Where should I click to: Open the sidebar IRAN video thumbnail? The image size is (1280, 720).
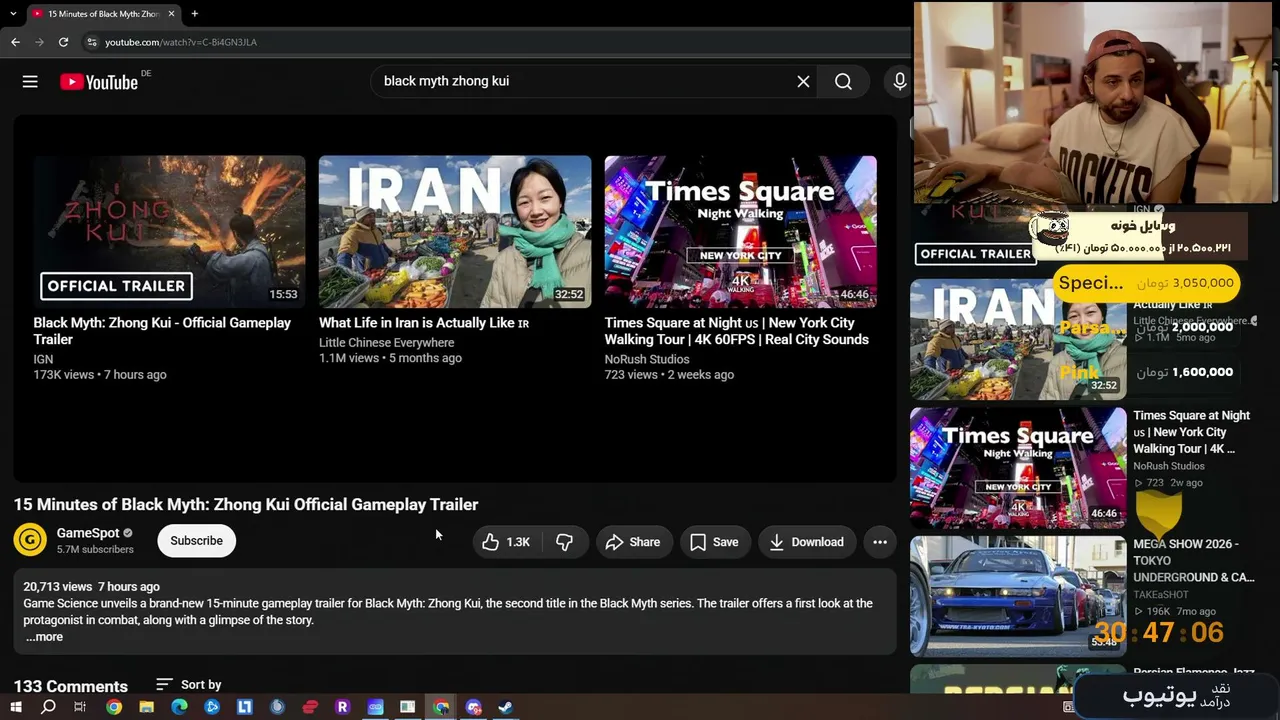point(1018,340)
